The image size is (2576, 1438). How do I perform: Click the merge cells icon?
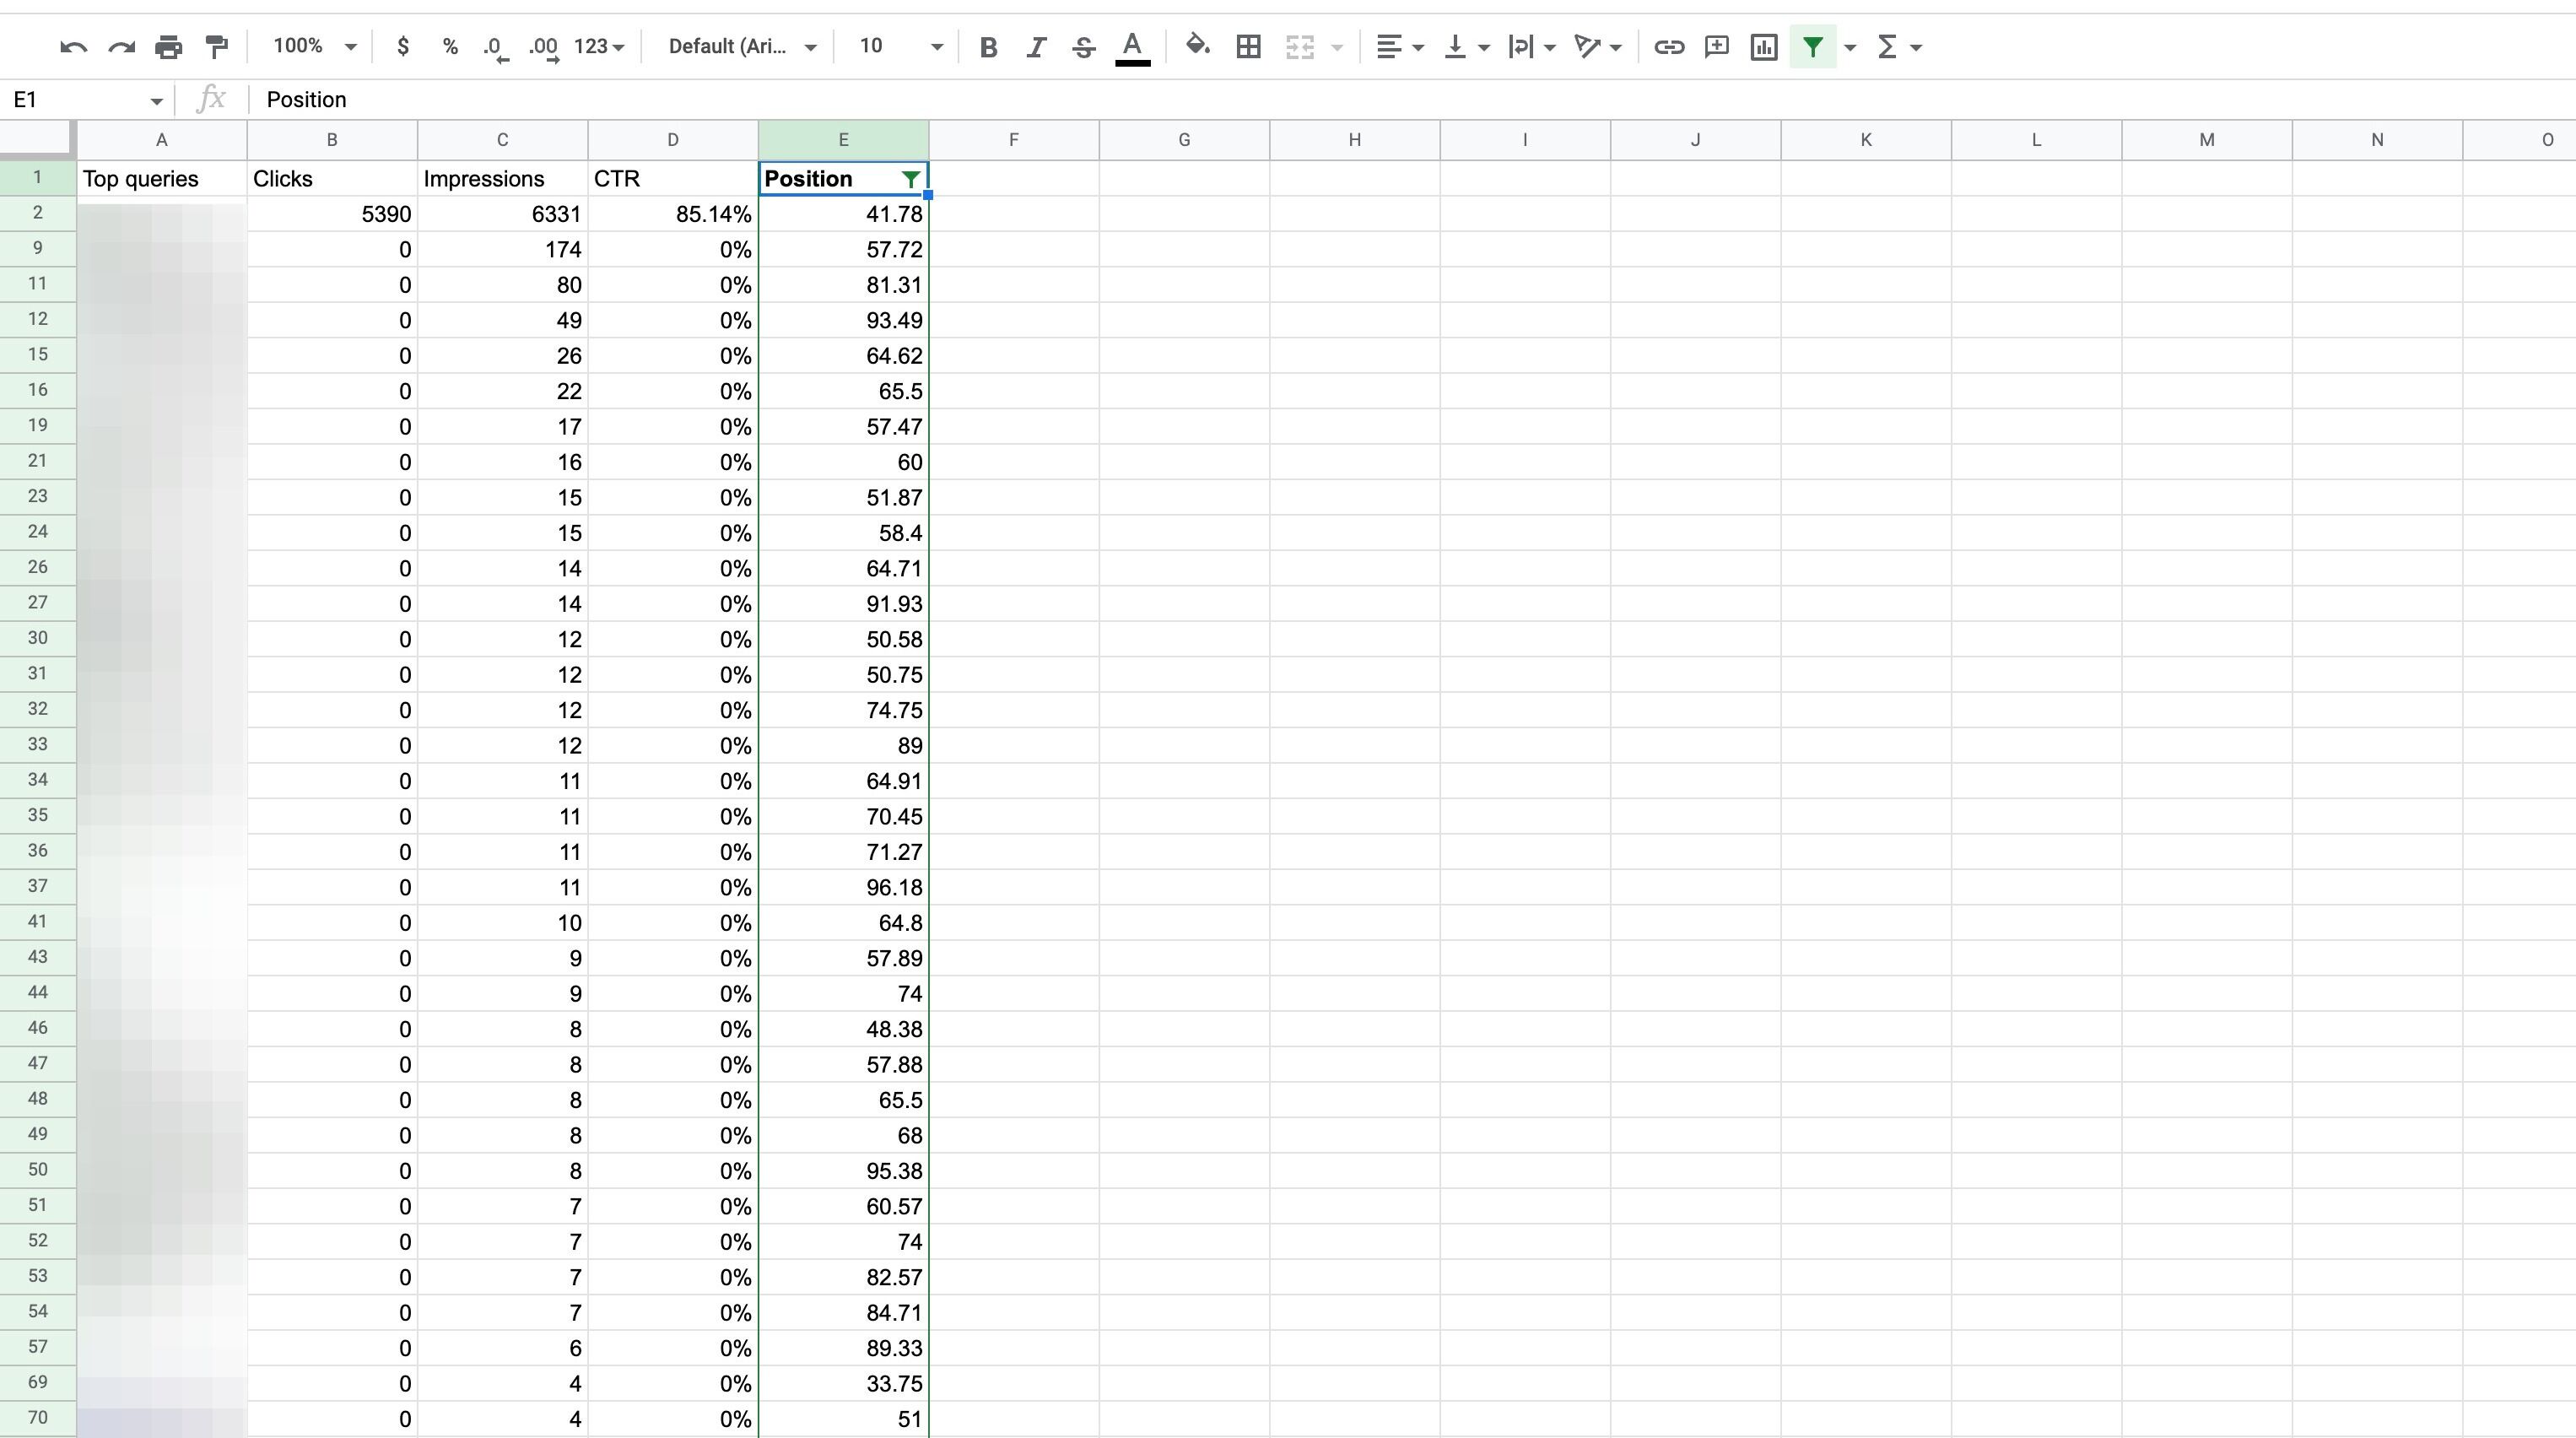coord(1299,47)
